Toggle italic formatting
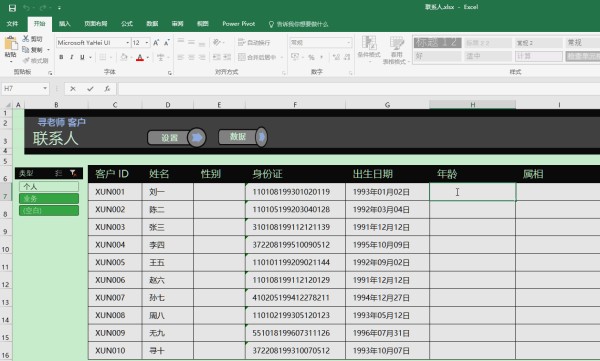 [x=72, y=57]
